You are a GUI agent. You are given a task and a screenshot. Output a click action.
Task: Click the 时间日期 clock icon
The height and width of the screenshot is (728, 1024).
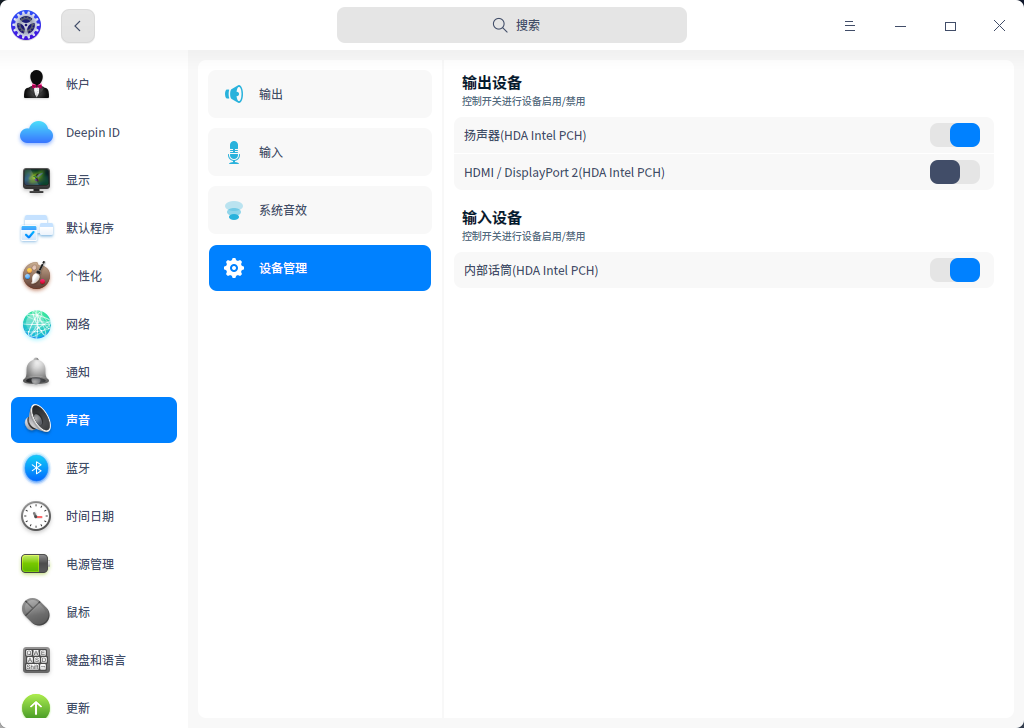coord(37,516)
